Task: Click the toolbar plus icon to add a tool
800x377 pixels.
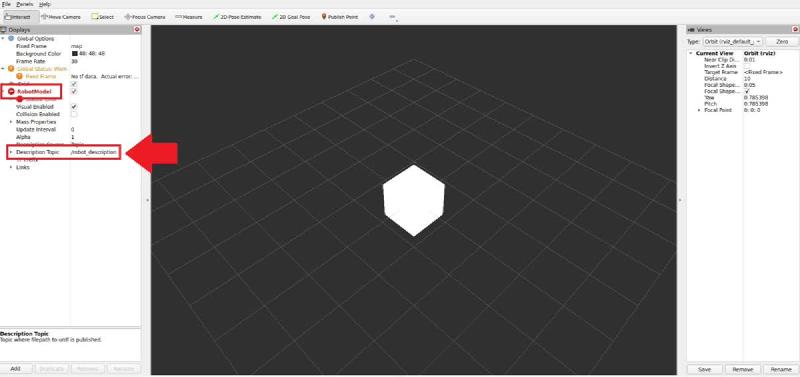Action: [372, 16]
